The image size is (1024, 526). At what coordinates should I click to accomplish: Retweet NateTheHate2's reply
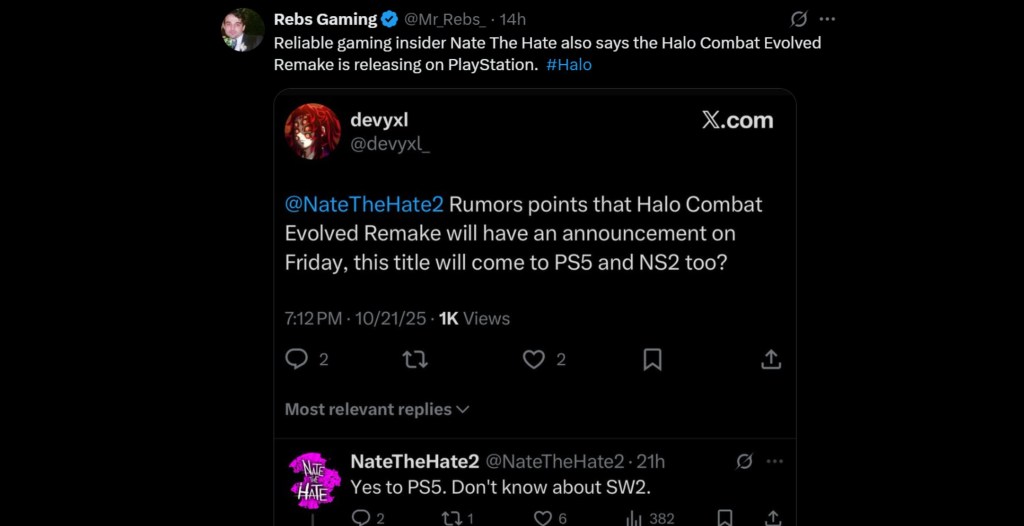[x=452, y=518]
